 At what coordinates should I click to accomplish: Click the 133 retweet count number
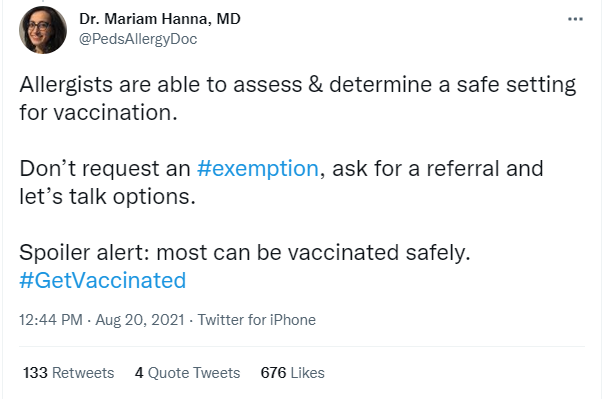tap(35, 373)
